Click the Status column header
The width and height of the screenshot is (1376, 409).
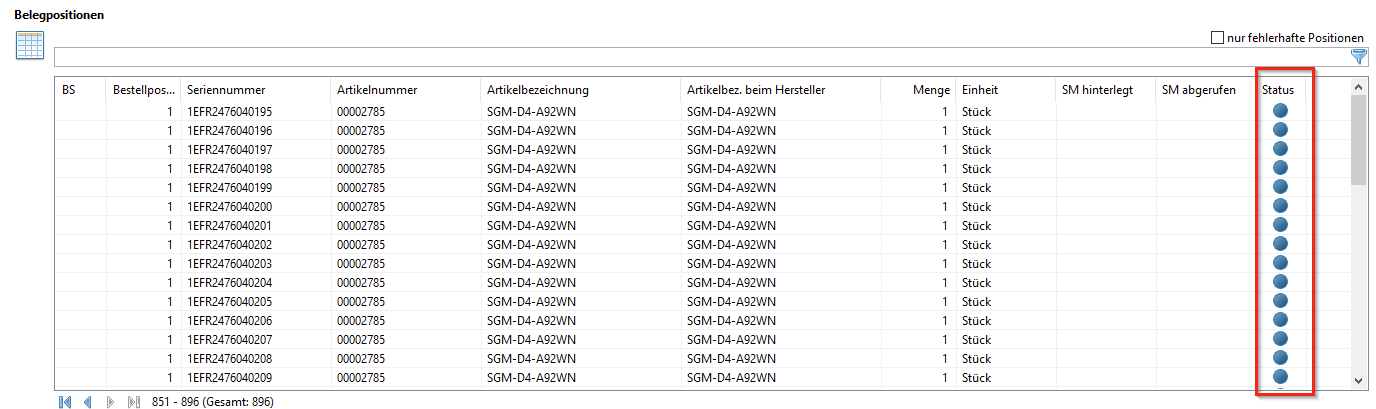pyautogui.click(x=1278, y=90)
